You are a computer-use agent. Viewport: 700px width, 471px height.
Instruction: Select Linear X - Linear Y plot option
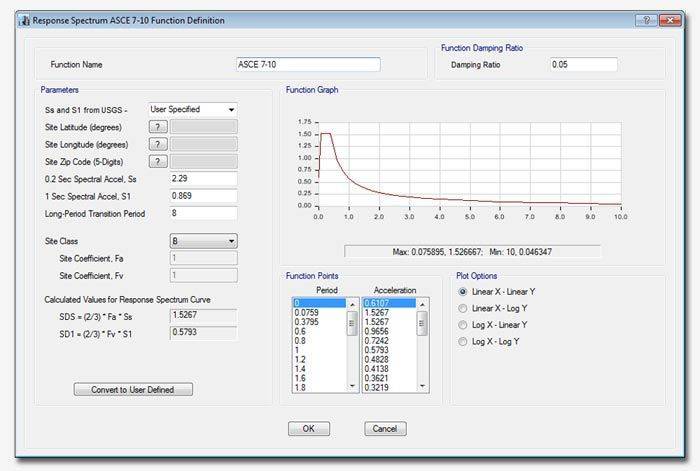click(463, 292)
